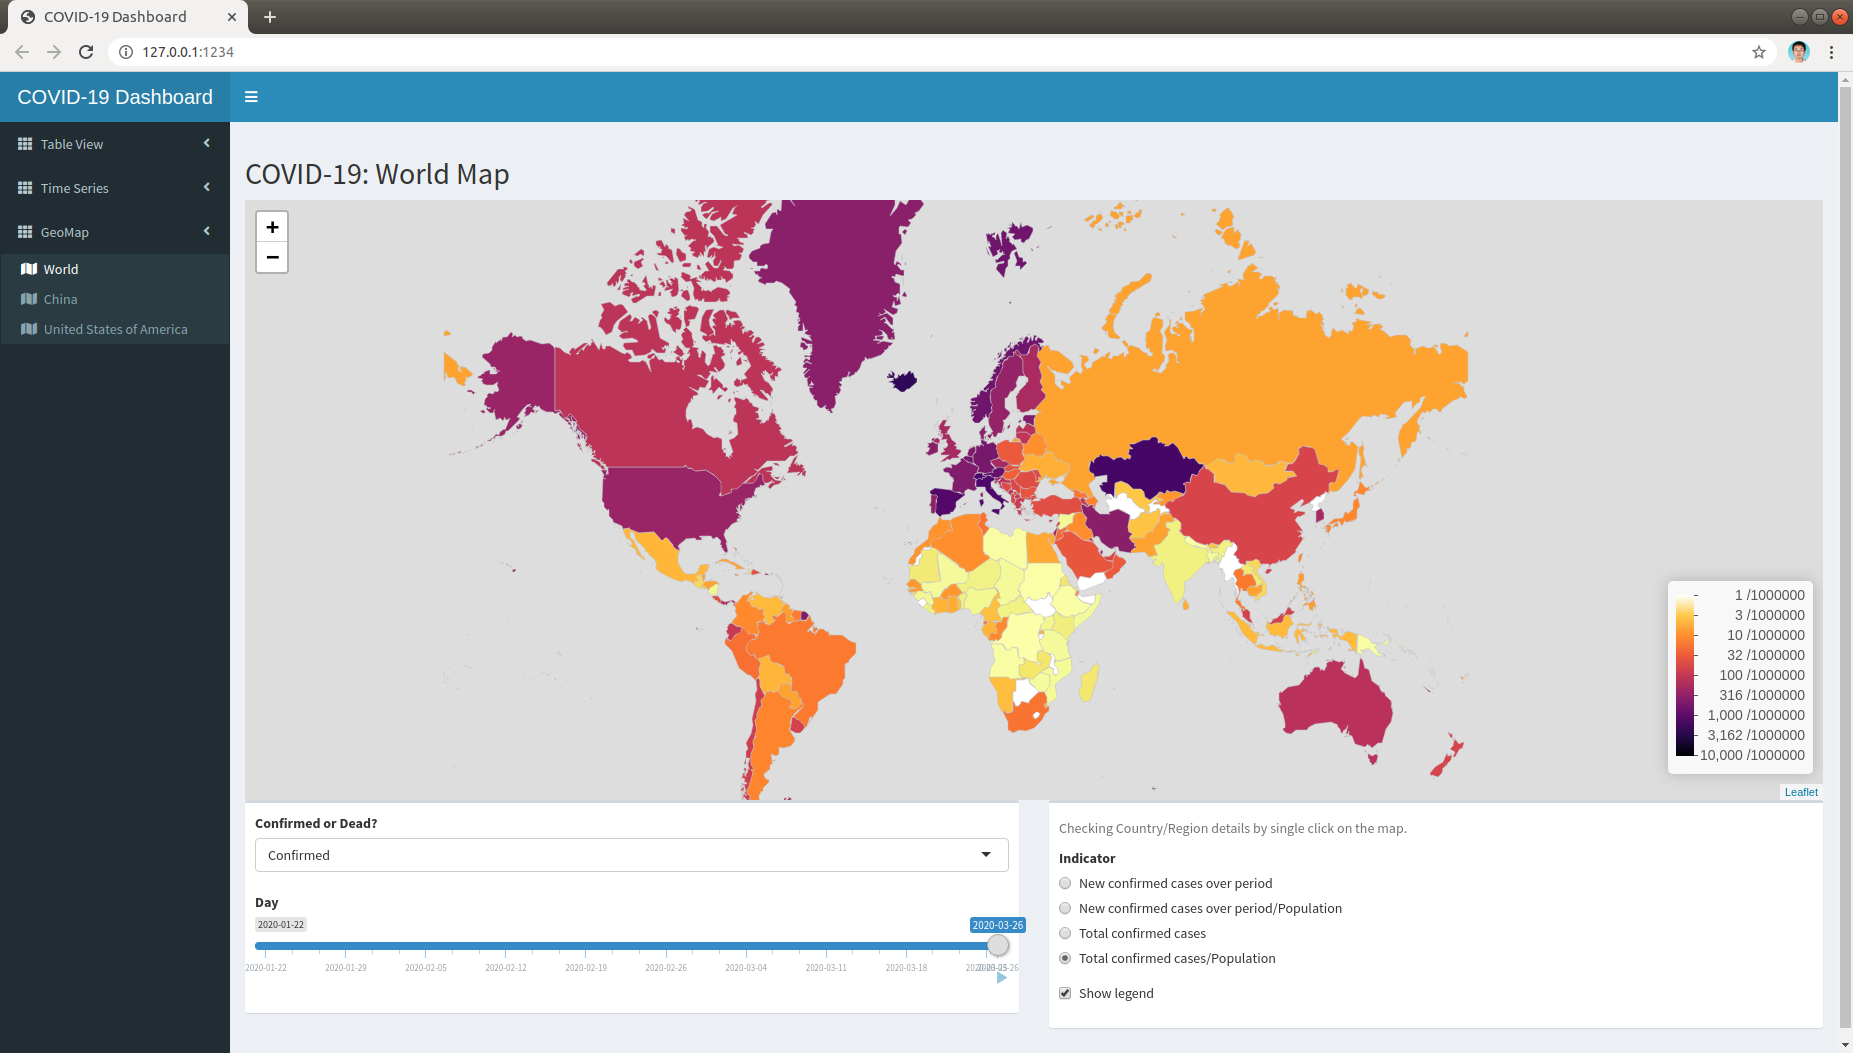
Task: Click the scrollbar down arrow
Action: pyautogui.click(x=1845, y=1044)
